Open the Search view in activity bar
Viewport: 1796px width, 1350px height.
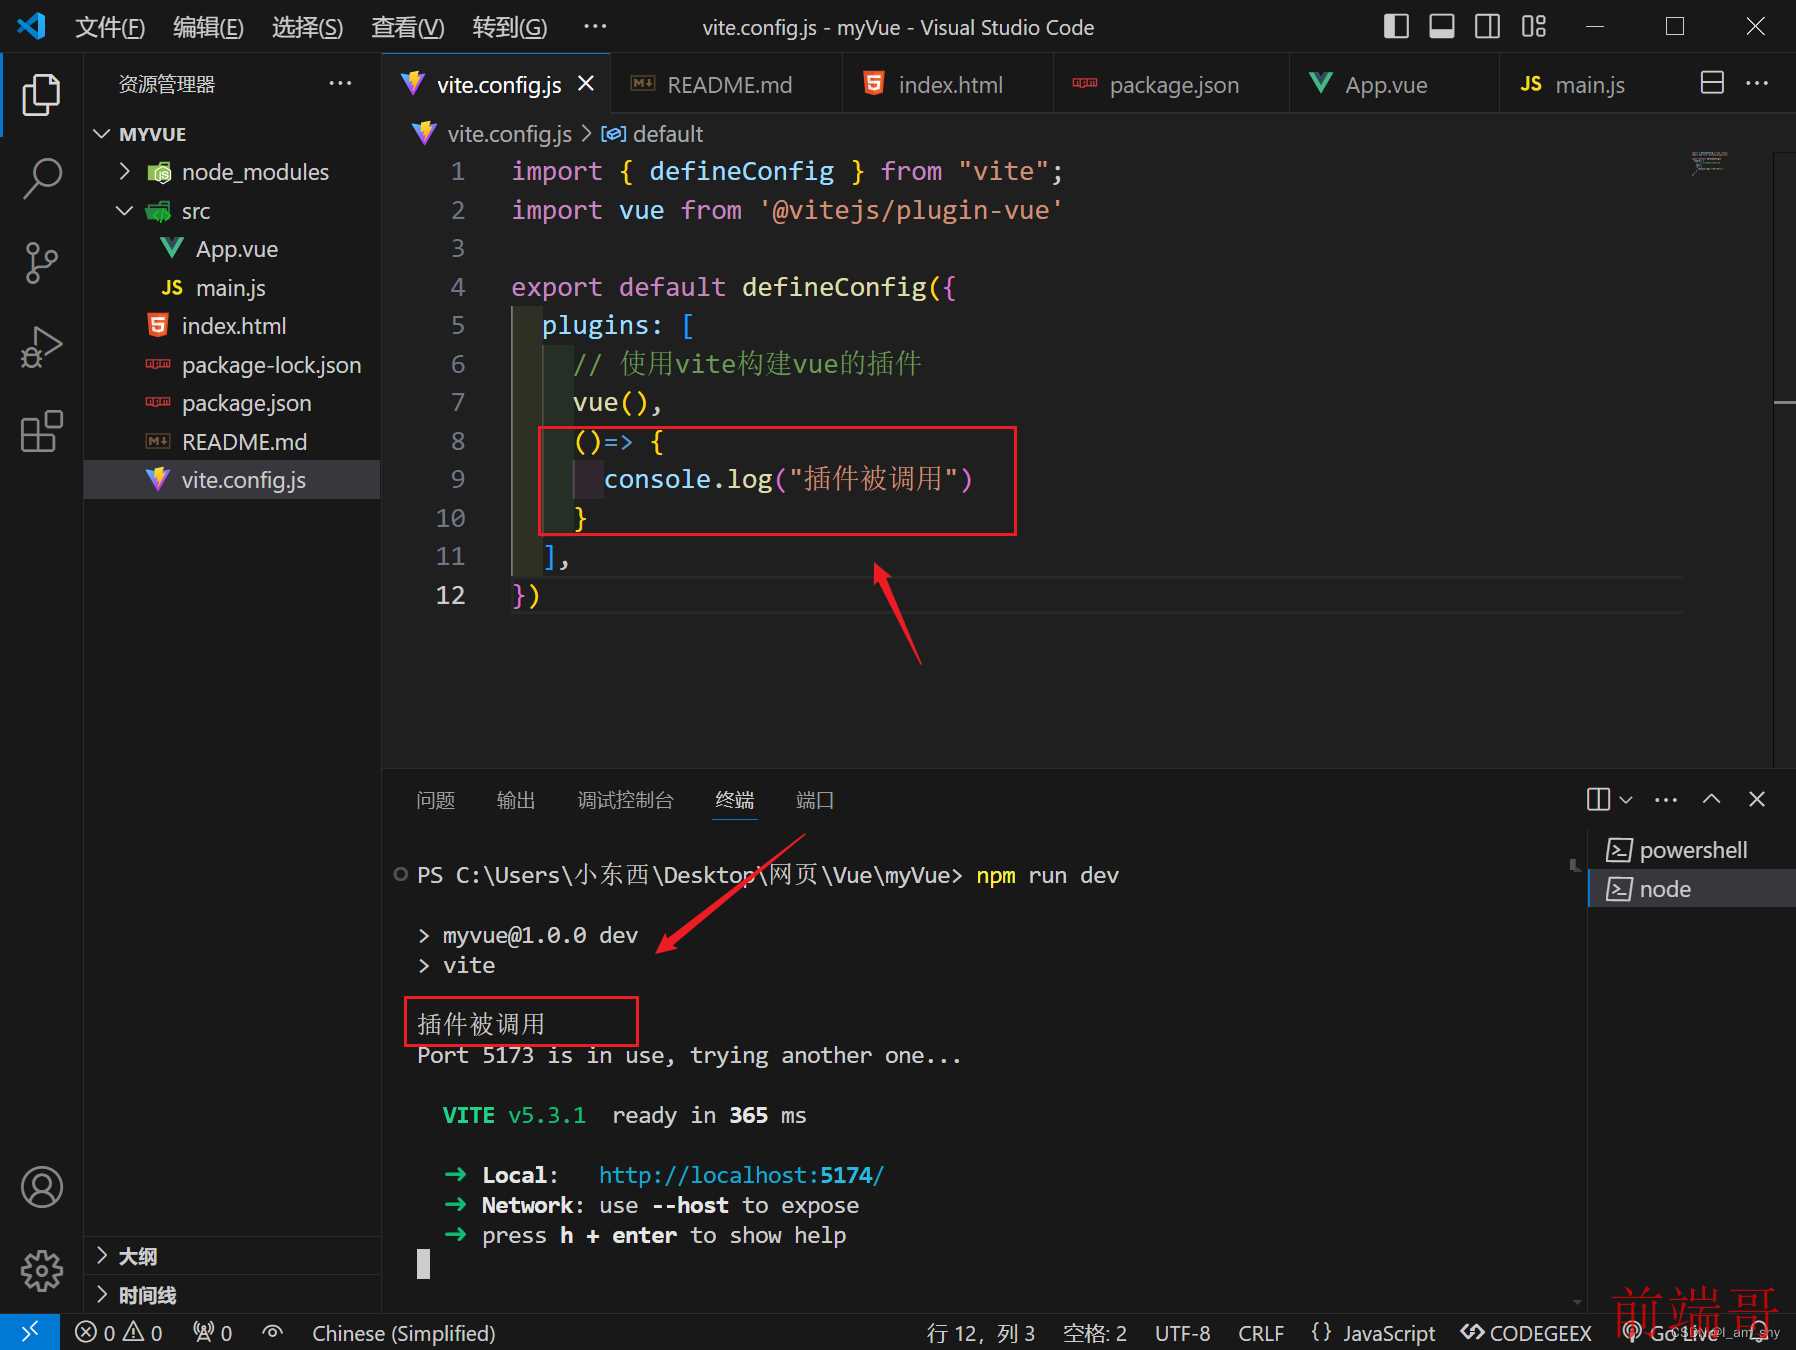pos(41,179)
